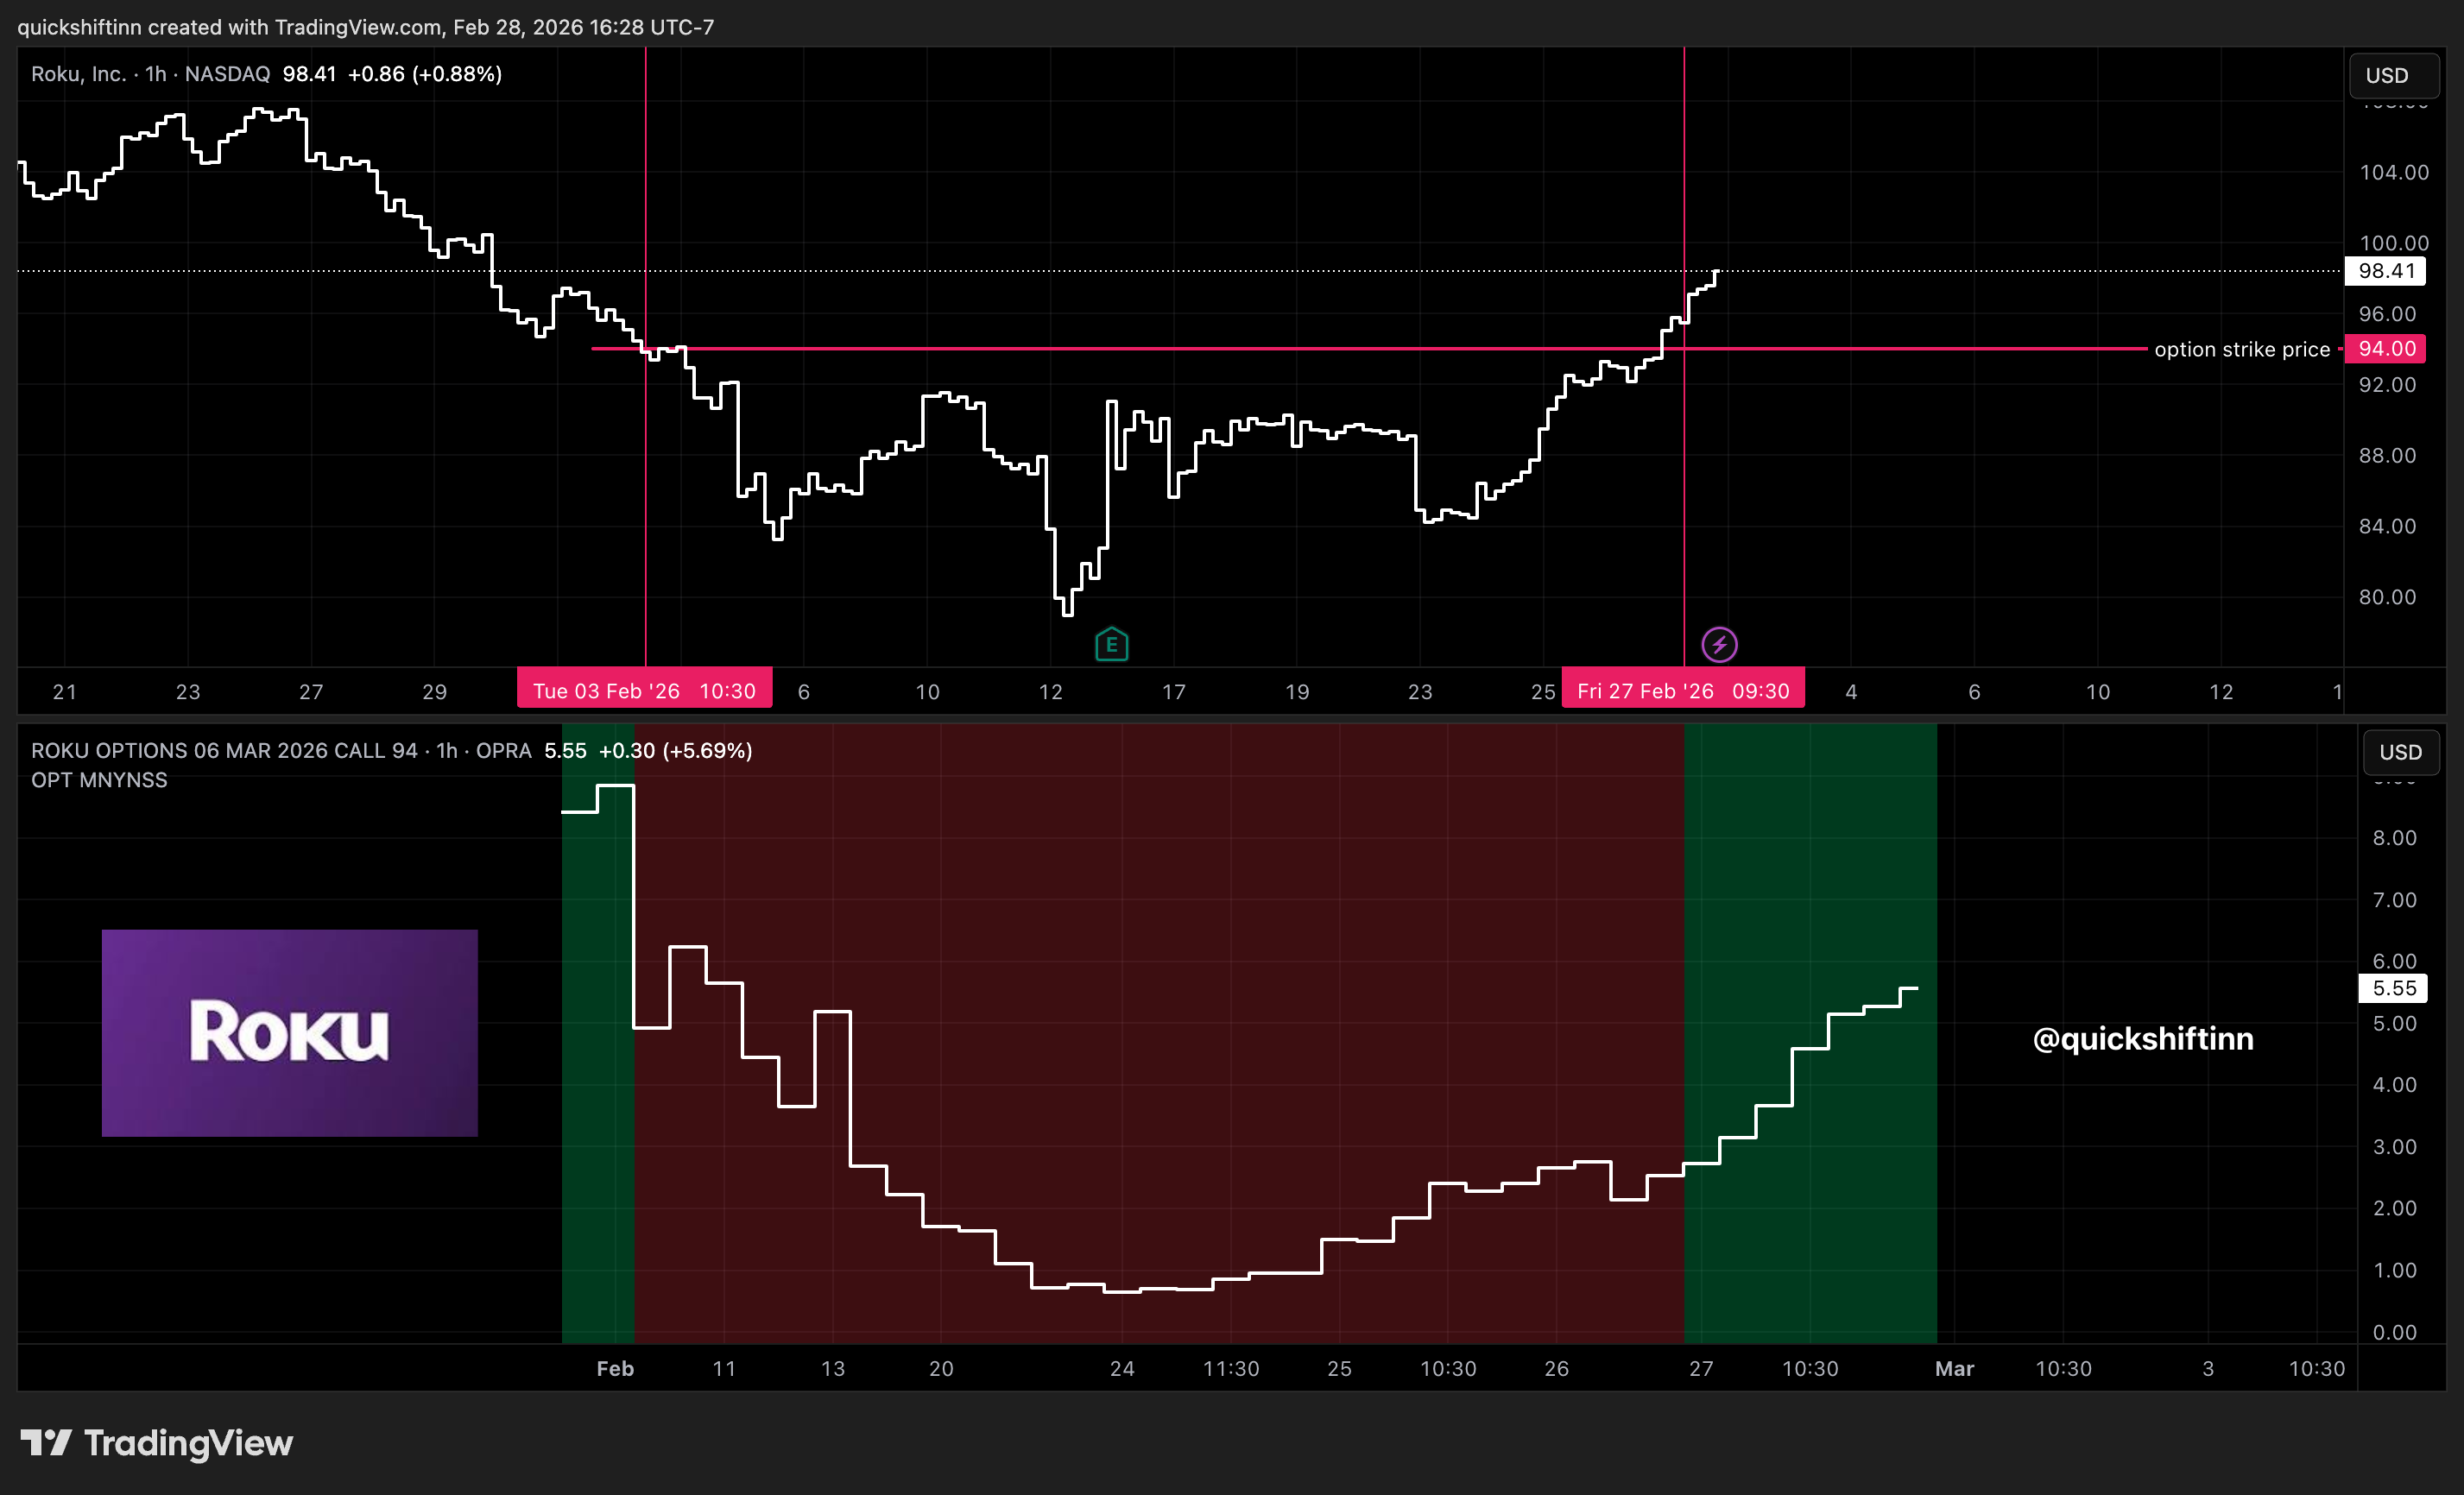Click the 'Tue 03 Feb '26 10:30' date marker

click(644, 690)
